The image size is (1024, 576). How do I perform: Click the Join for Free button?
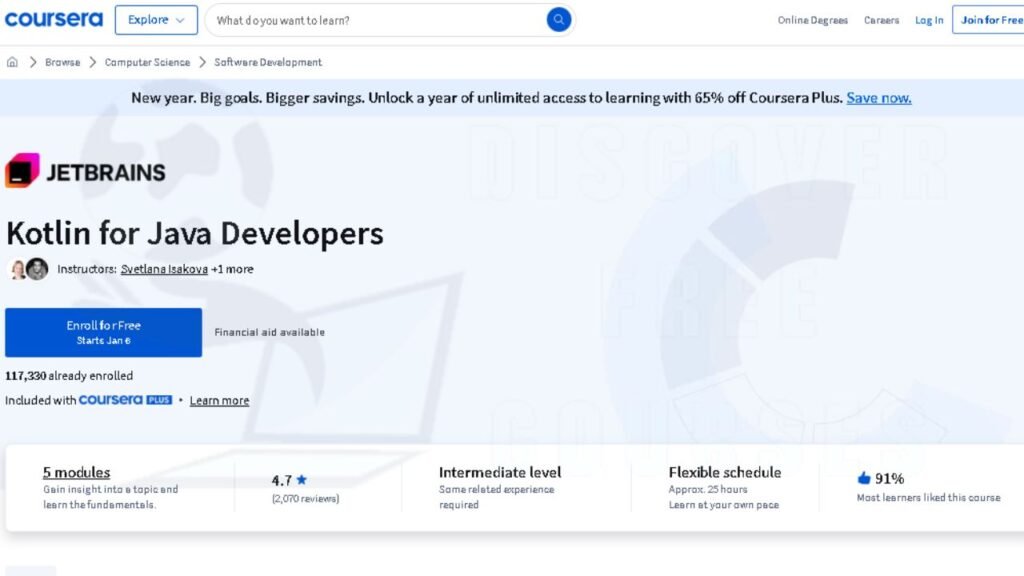988,20
